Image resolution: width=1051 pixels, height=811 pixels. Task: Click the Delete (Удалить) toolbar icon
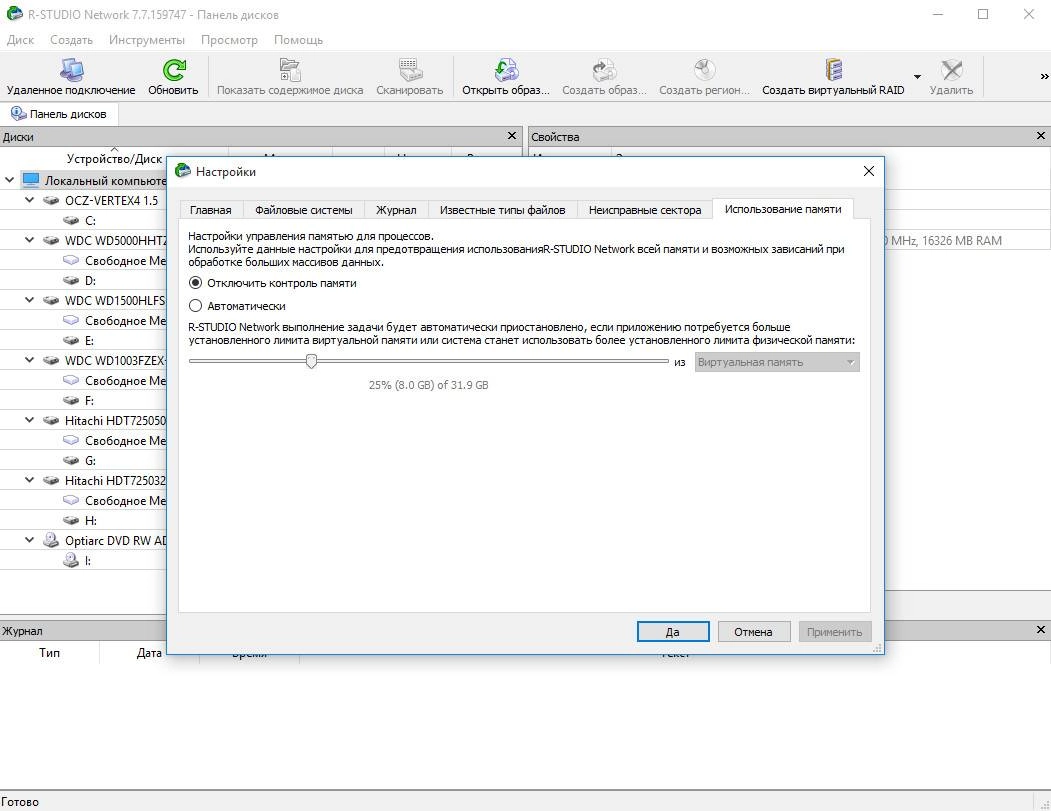pyautogui.click(x=951, y=70)
